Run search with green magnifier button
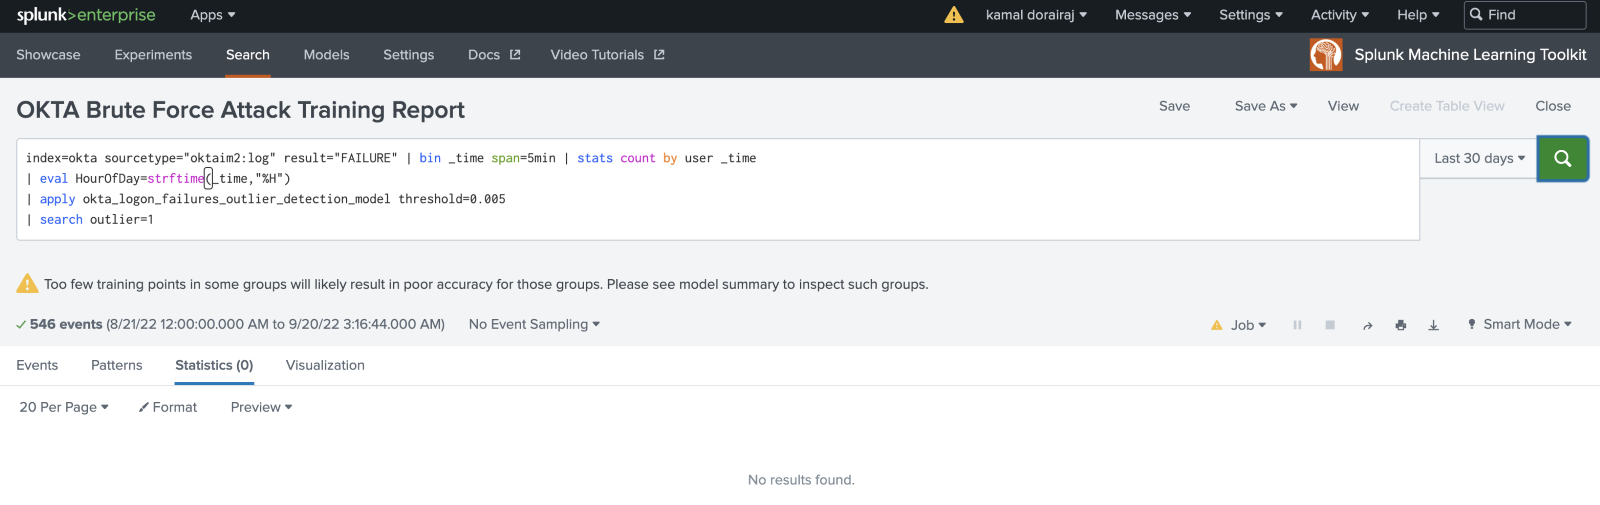 (1563, 158)
